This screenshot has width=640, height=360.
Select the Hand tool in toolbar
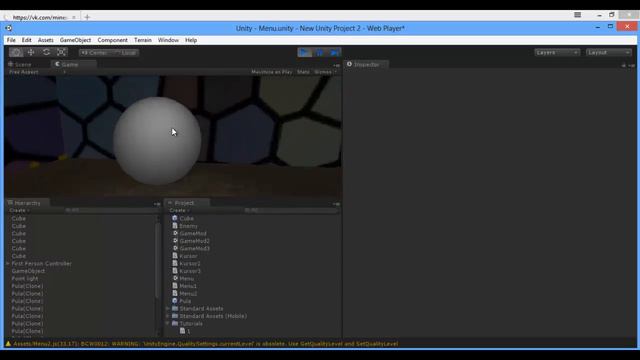pyautogui.click(x=16, y=52)
